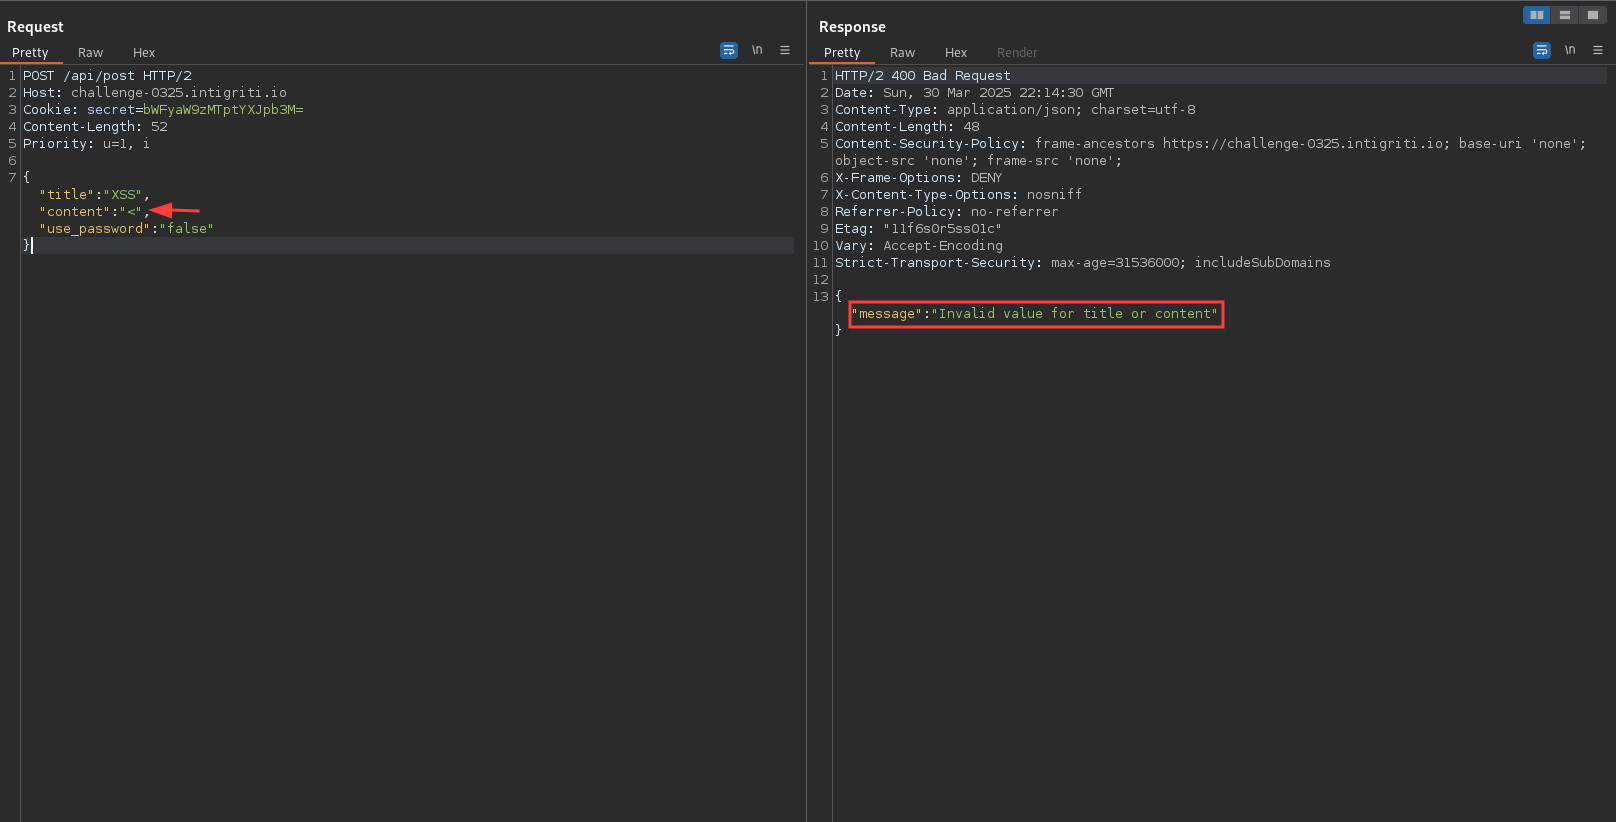Screen dimensions: 1616x822
Task: Show non-printable characters in Request panel
Action: (757, 50)
